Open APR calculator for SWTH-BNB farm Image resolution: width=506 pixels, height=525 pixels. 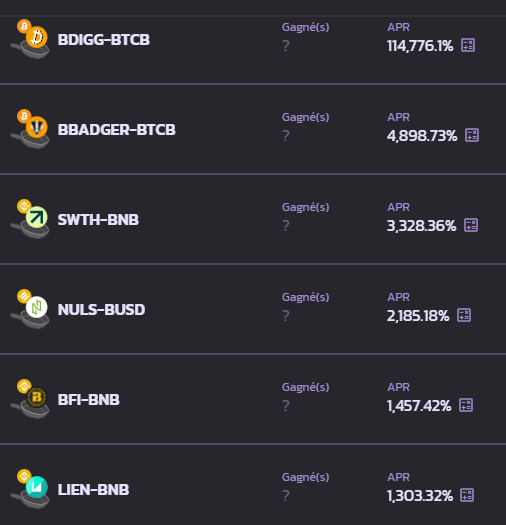pos(471,225)
